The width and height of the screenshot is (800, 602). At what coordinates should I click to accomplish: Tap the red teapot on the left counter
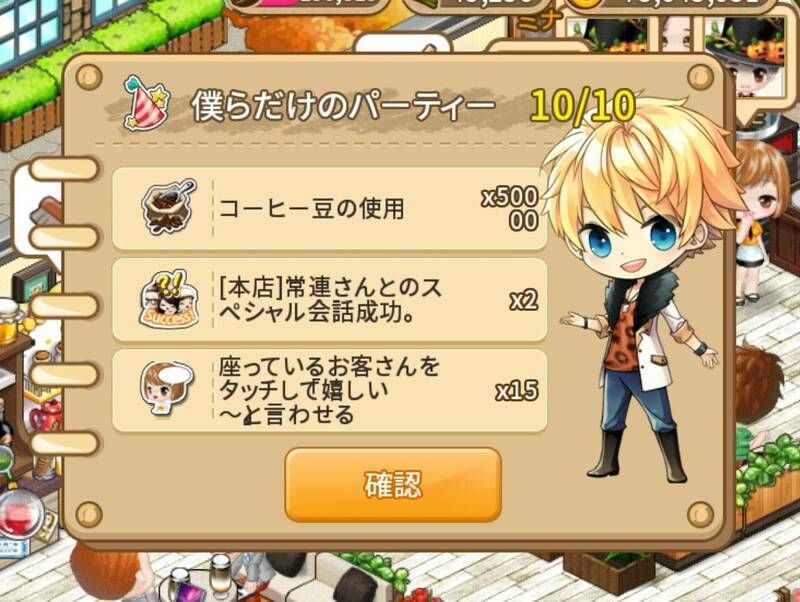47,414
